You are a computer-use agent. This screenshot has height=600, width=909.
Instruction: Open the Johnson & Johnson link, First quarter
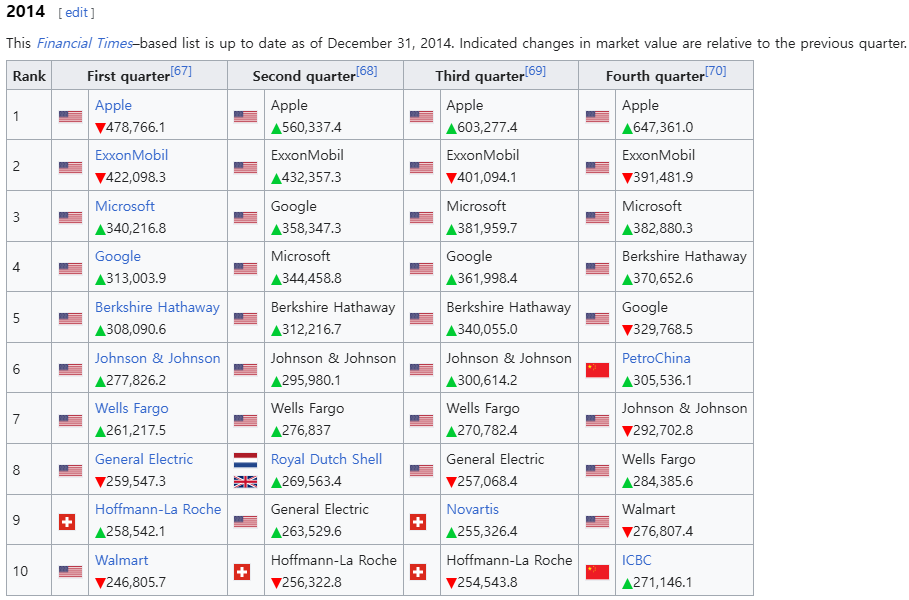(x=158, y=358)
